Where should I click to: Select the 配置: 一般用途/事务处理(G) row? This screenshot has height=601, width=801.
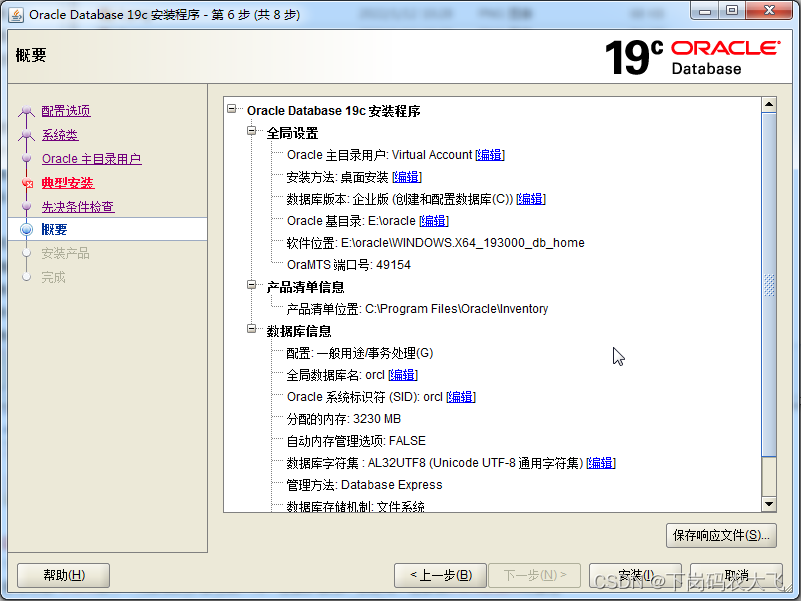(x=360, y=353)
